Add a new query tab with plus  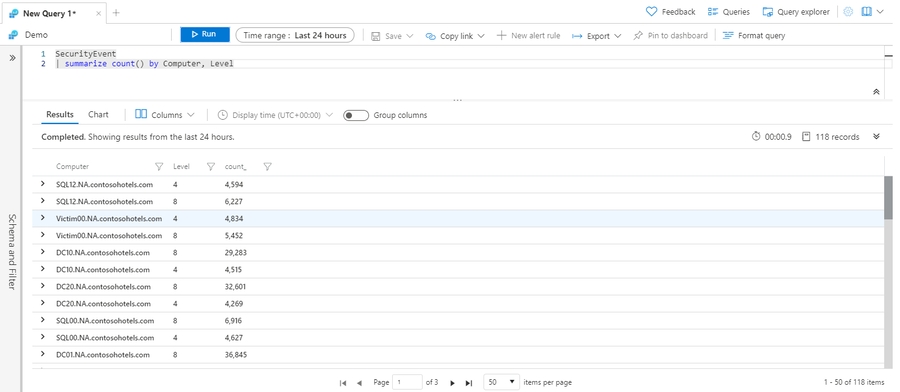pyautogui.click(x=116, y=13)
